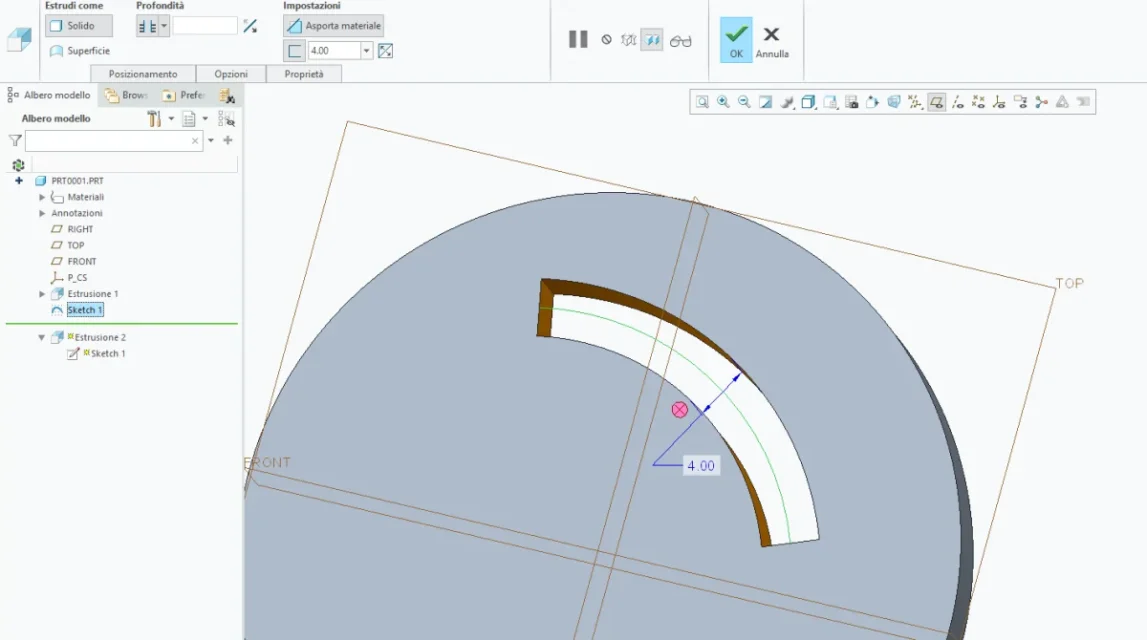
Task: Click the view normal arrow icon
Action: point(873,102)
